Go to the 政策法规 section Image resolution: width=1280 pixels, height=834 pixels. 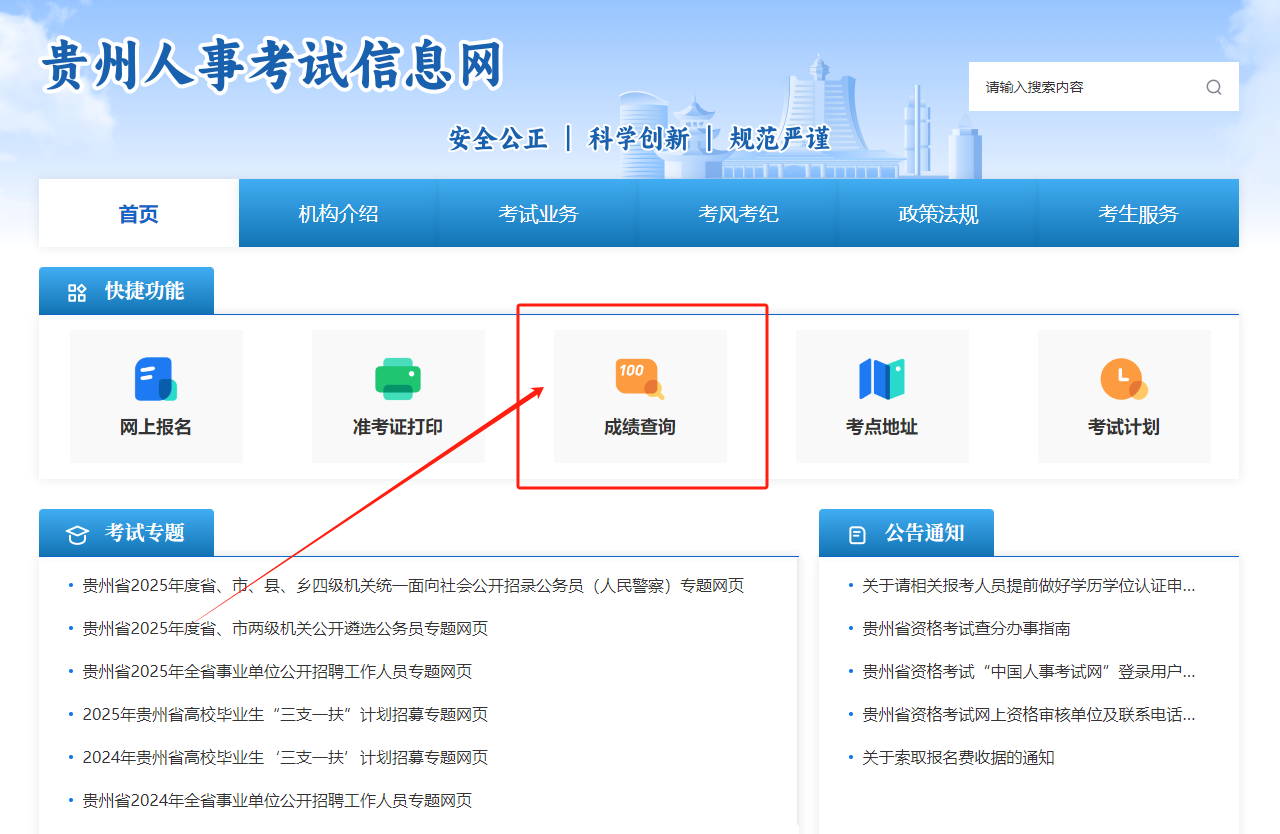point(938,214)
